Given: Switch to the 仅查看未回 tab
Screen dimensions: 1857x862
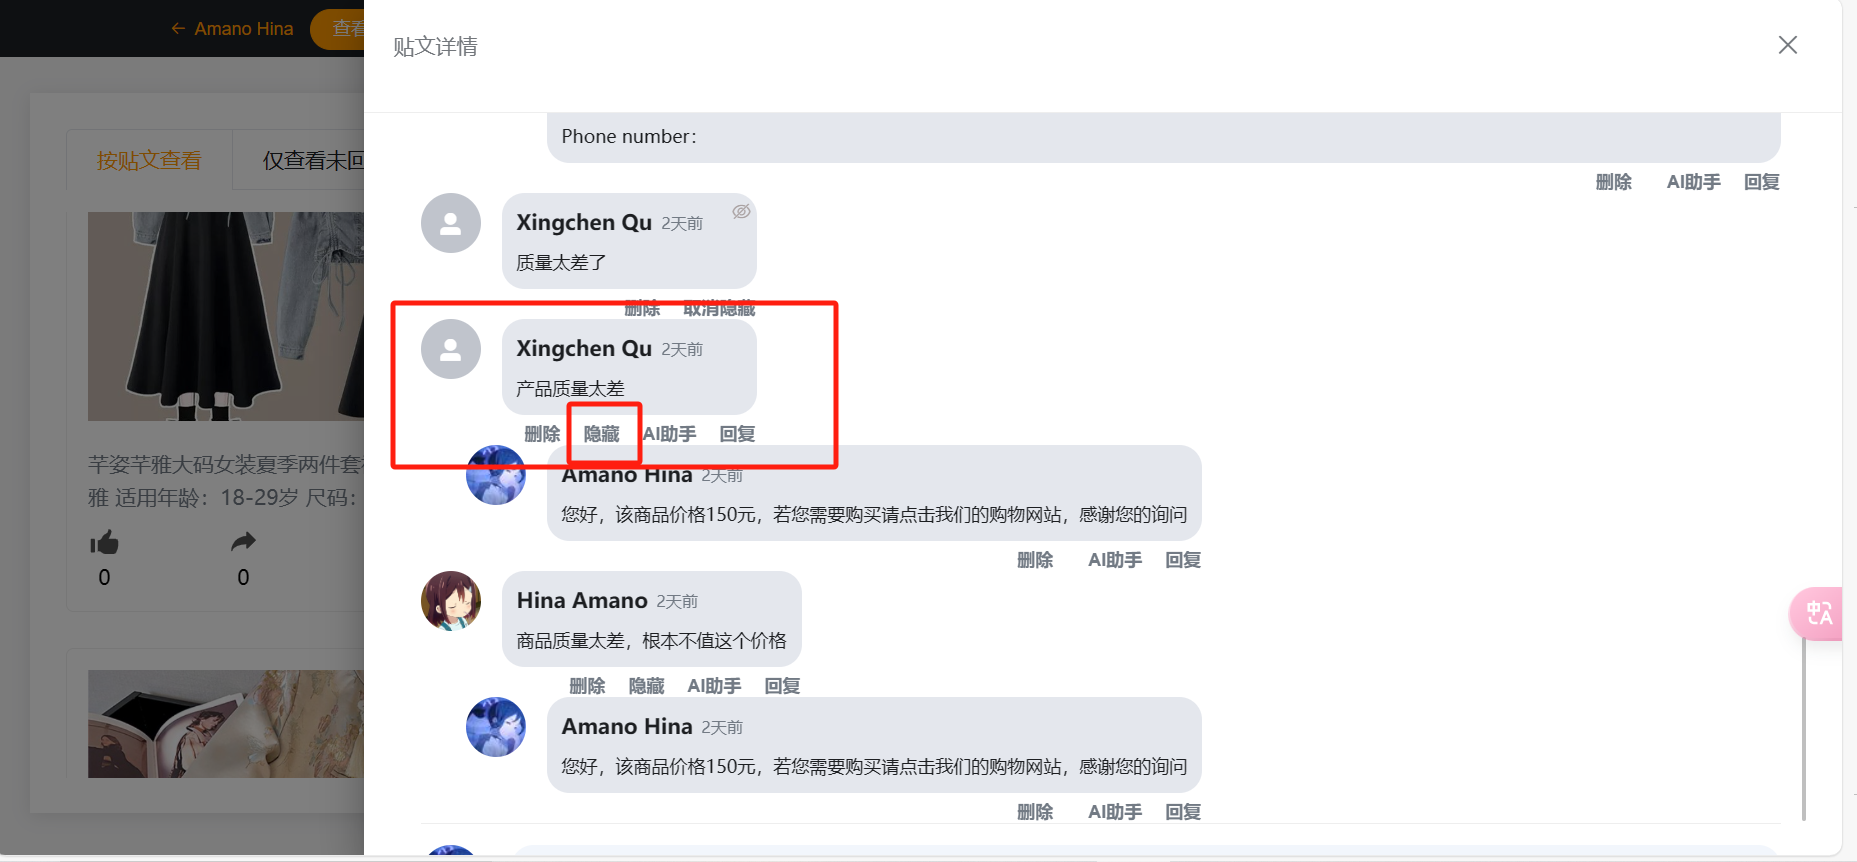Looking at the screenshot, I should click(313, 160).
